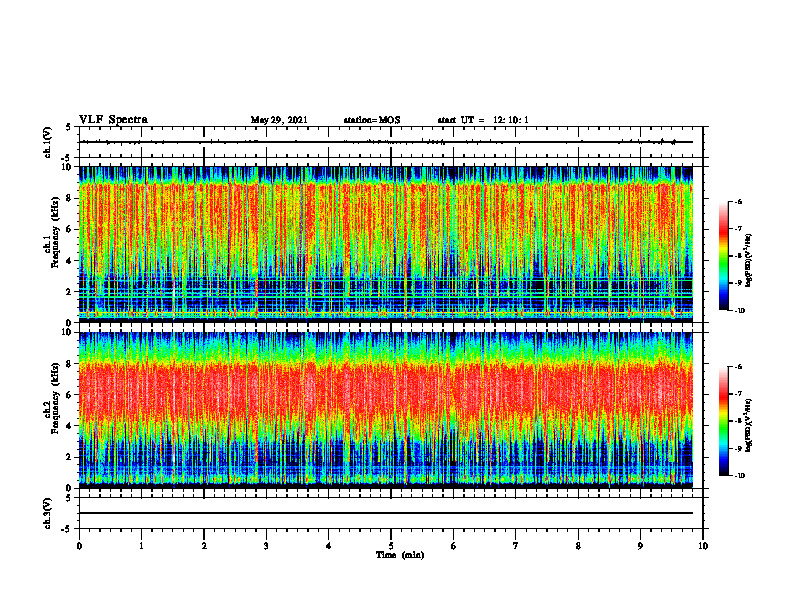
Task: Click the ch.1 voltage waveform trace
Action: pyautogui.click(x=386, y=142)
